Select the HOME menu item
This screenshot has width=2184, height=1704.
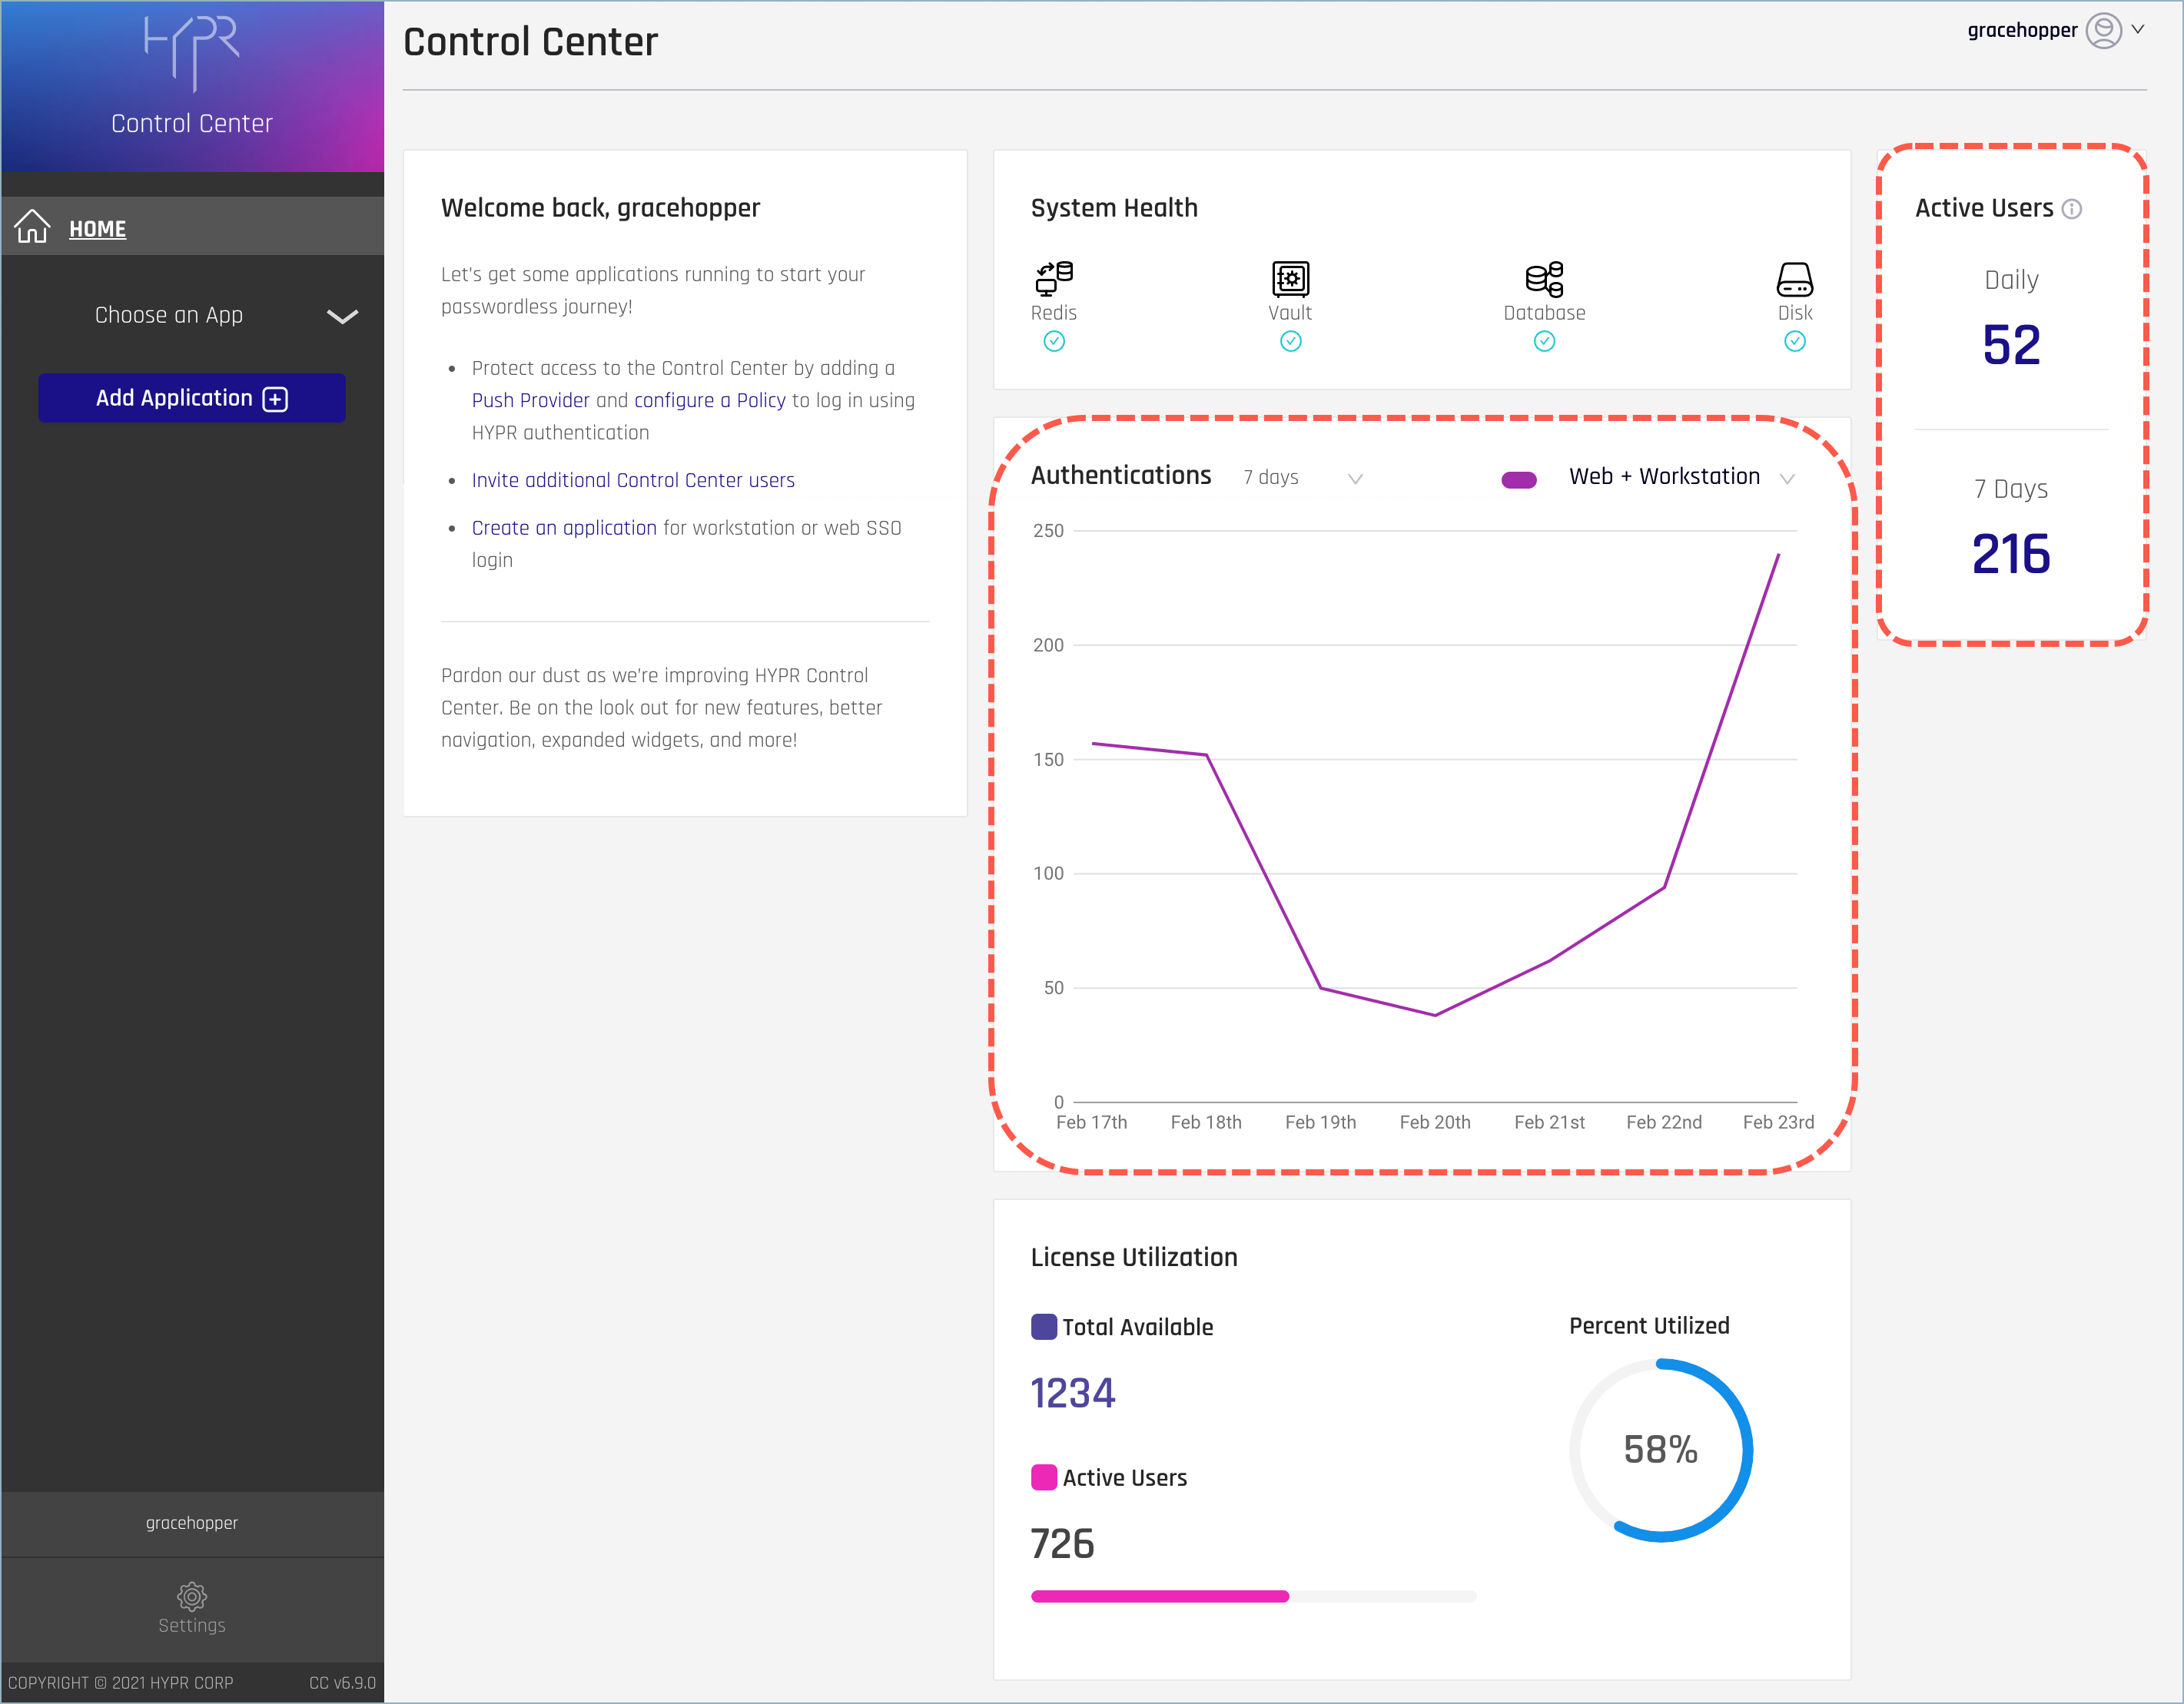[x=97, y=229]
